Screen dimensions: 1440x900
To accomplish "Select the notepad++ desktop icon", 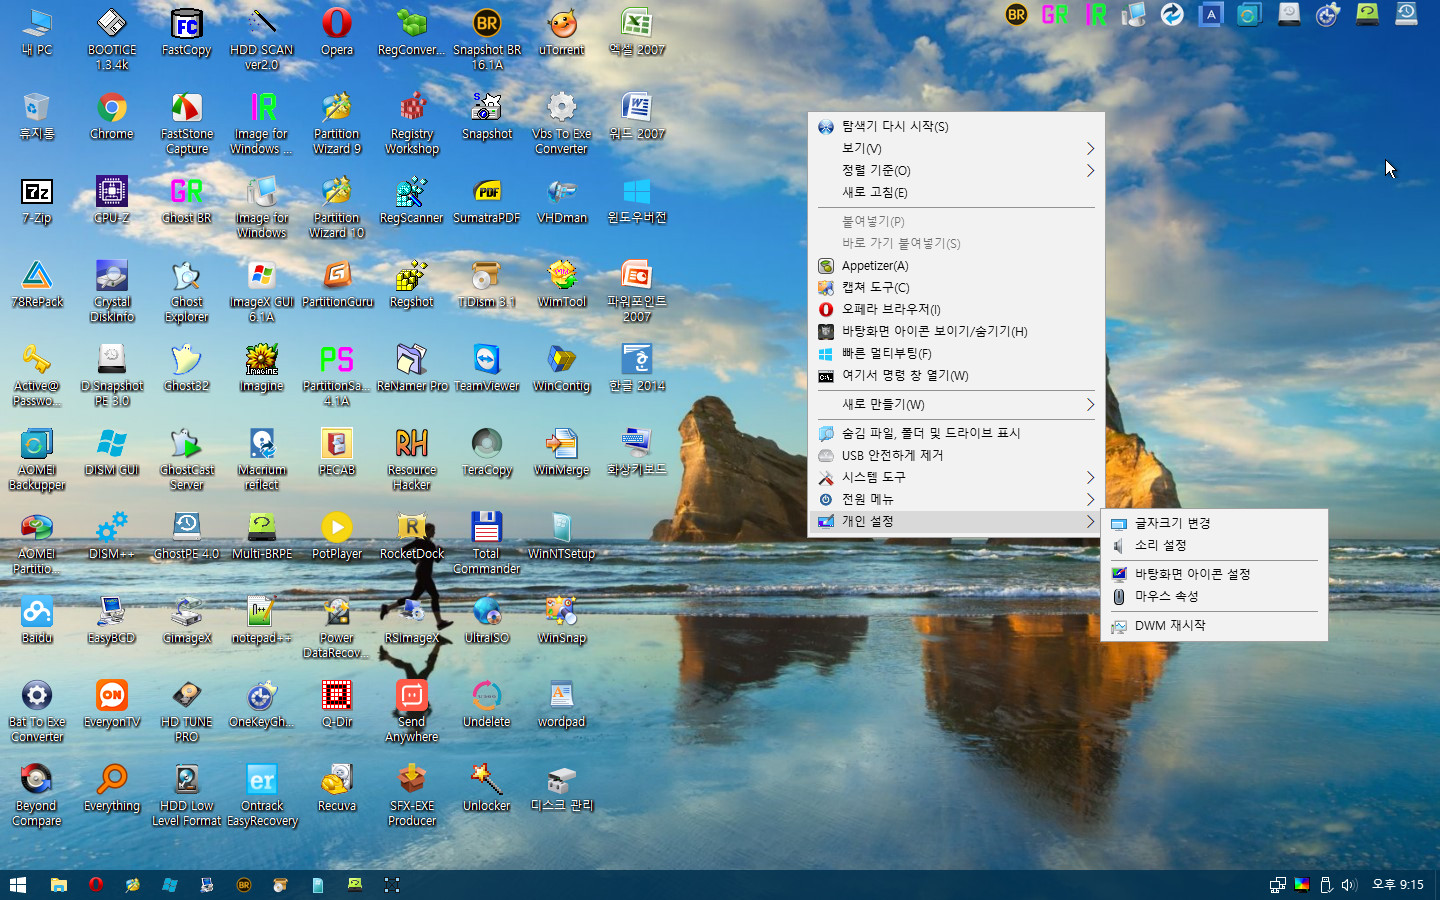I will (262, 620).
